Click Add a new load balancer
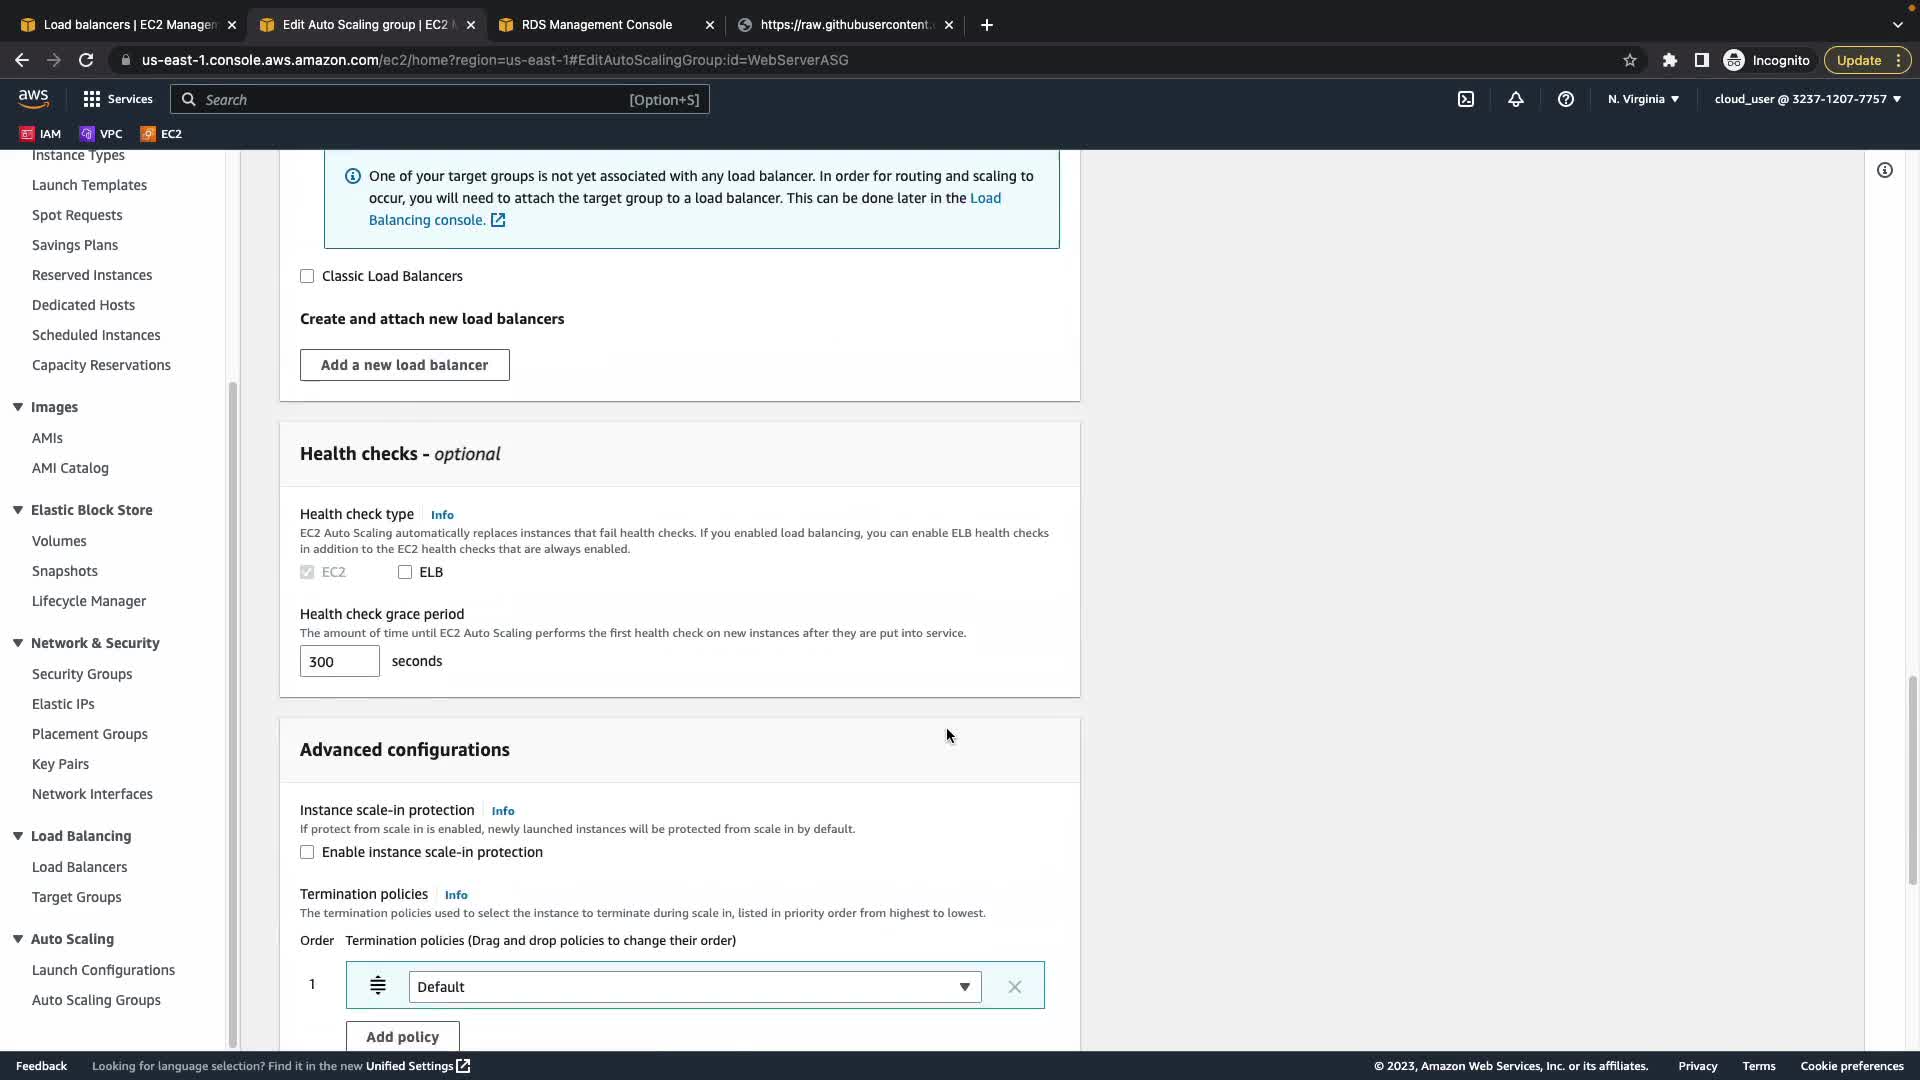 [404, 365]
